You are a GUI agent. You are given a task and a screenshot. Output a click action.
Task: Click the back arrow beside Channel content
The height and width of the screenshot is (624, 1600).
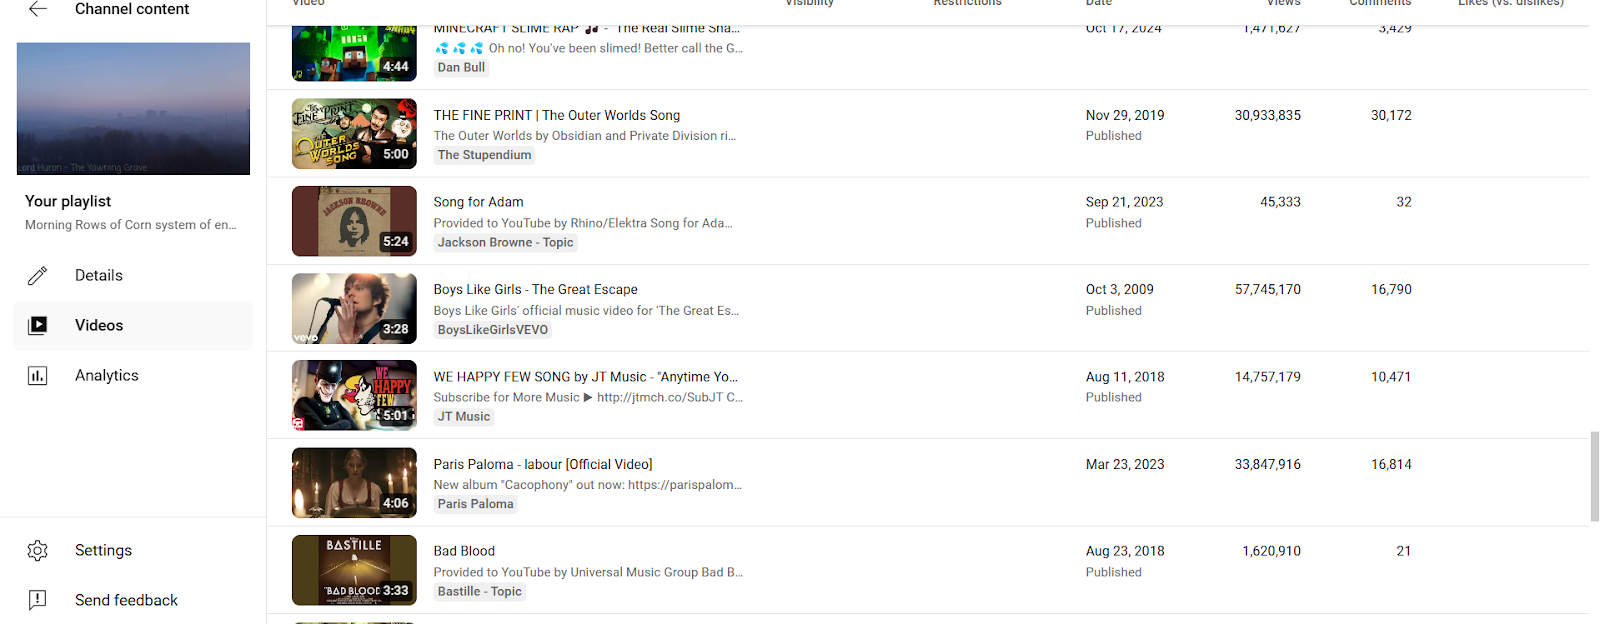click(x=38, y=9)
